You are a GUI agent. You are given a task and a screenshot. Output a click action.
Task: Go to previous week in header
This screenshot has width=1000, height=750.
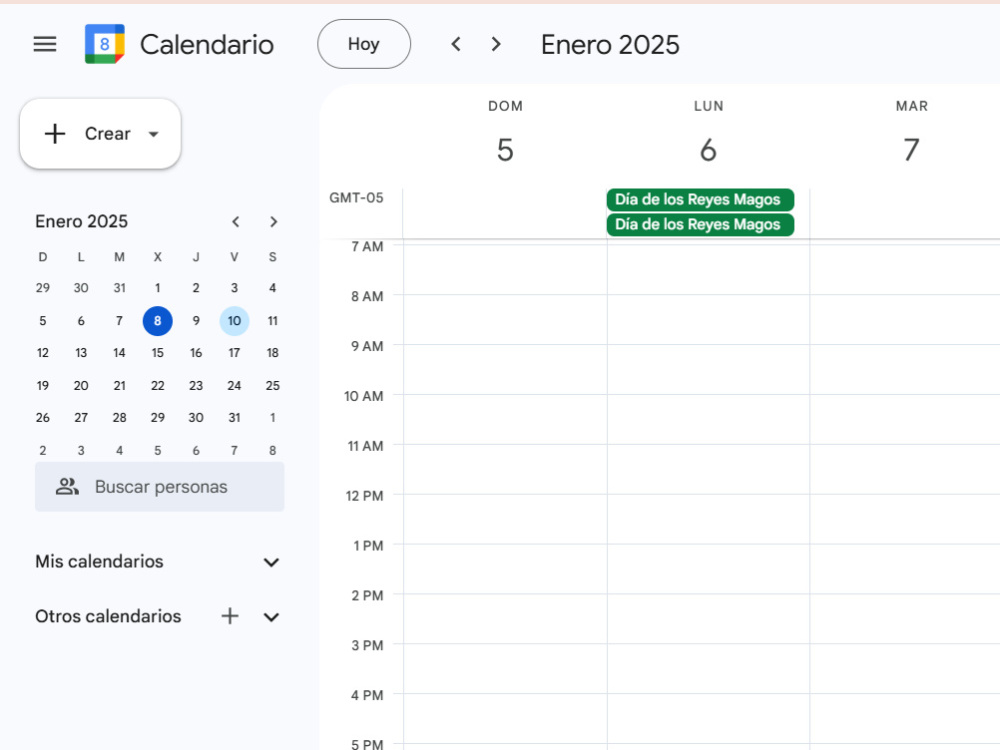pos(455,44)
